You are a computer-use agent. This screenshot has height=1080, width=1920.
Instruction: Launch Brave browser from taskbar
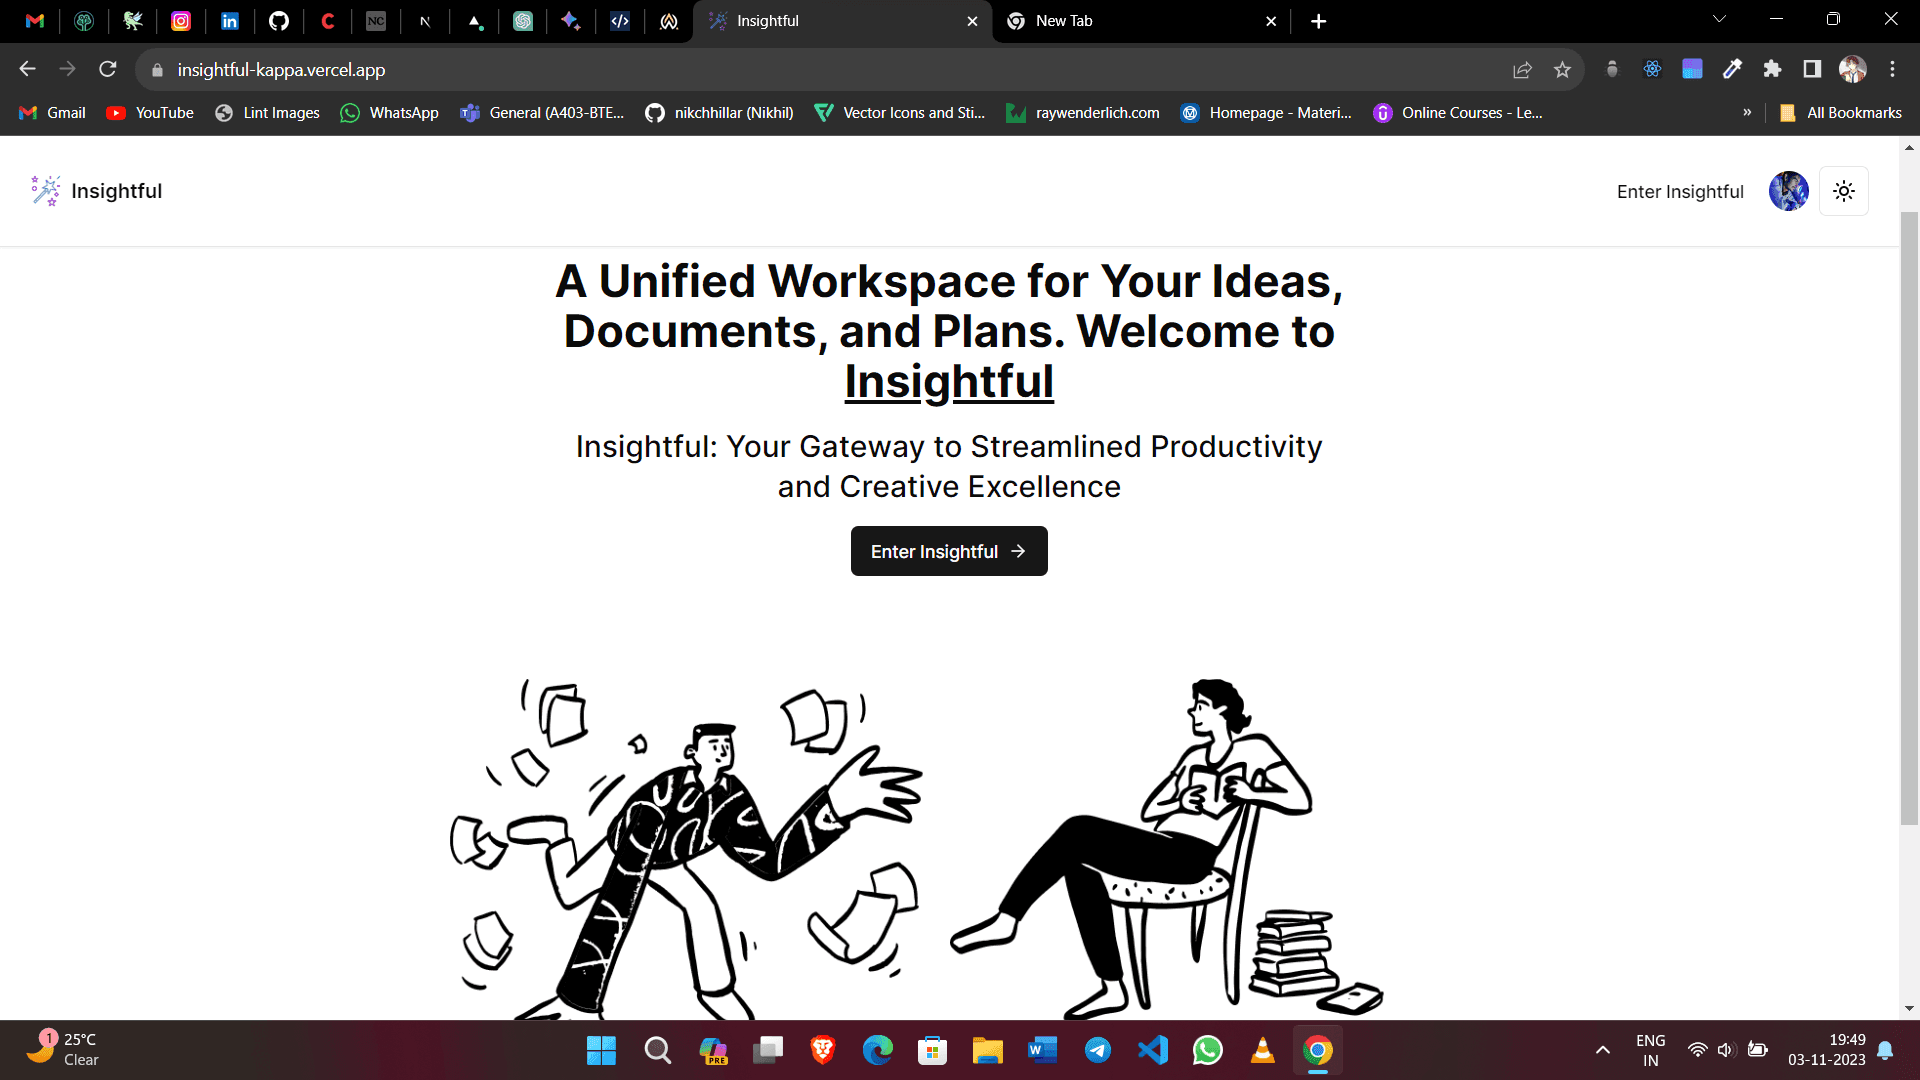(823, 1050)
